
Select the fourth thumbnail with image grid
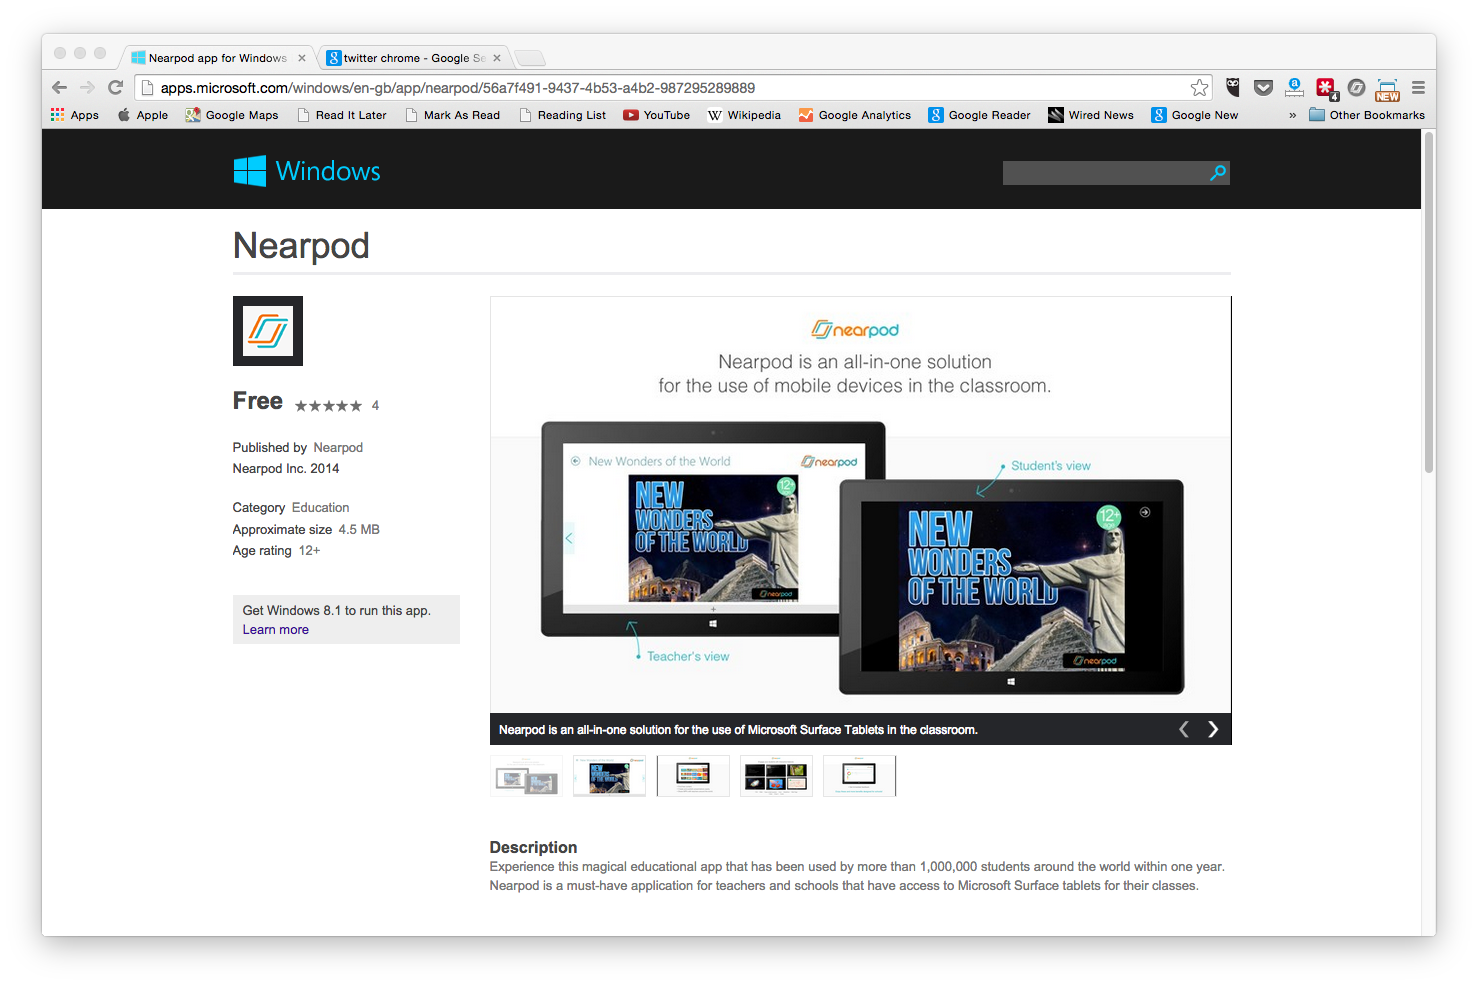[776, 776]
